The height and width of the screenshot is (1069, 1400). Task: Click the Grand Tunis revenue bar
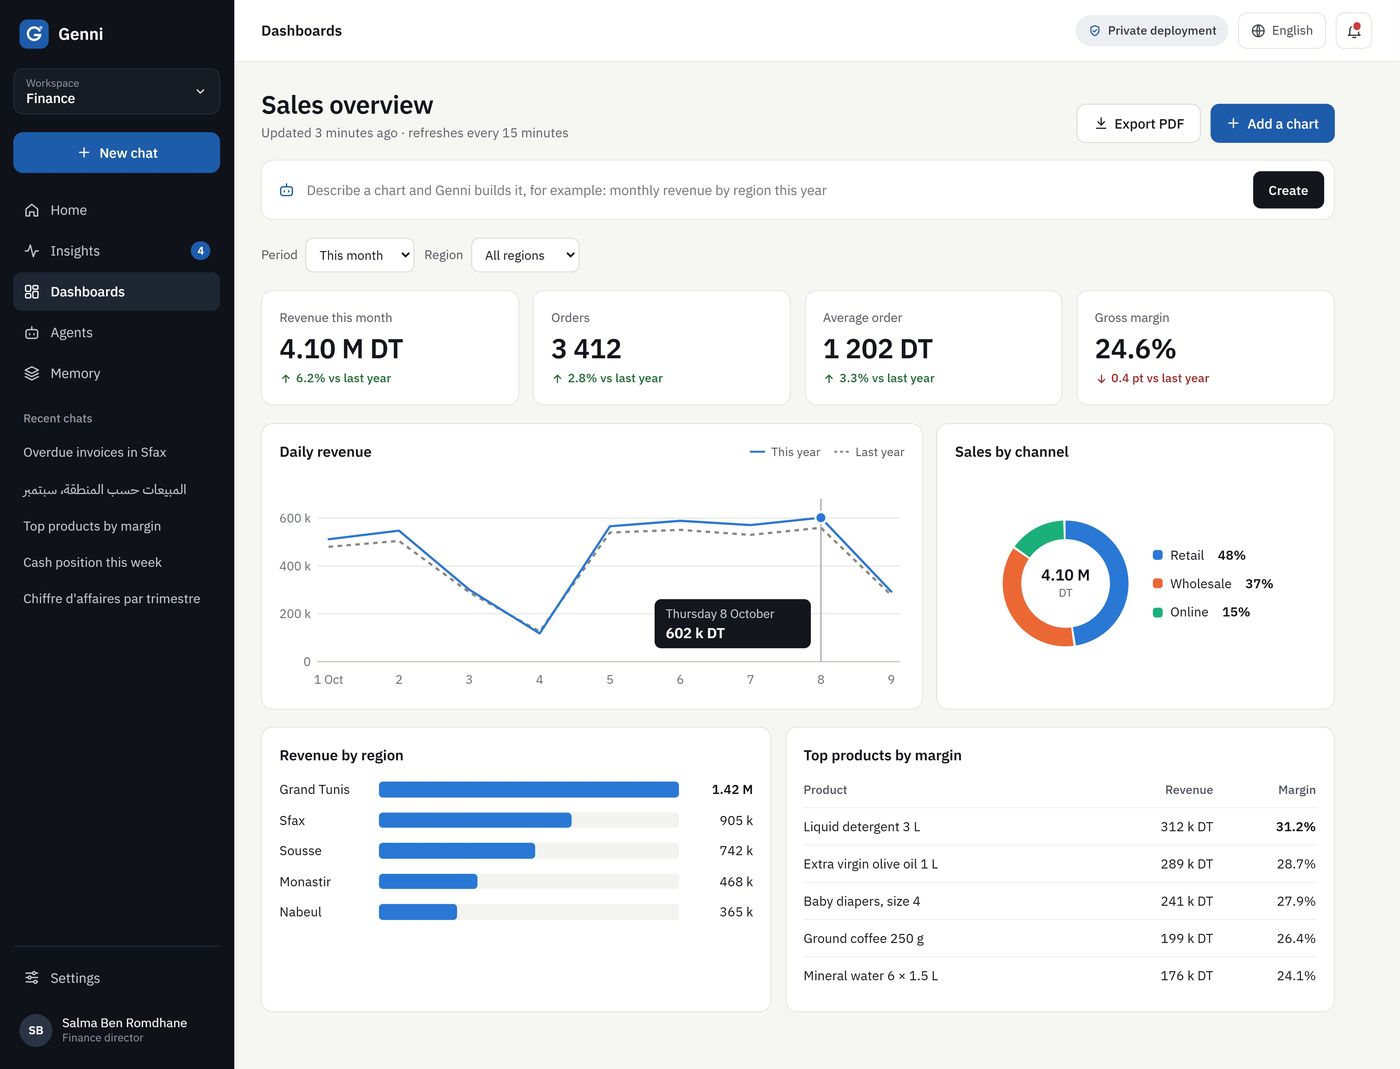click(529, 790)
